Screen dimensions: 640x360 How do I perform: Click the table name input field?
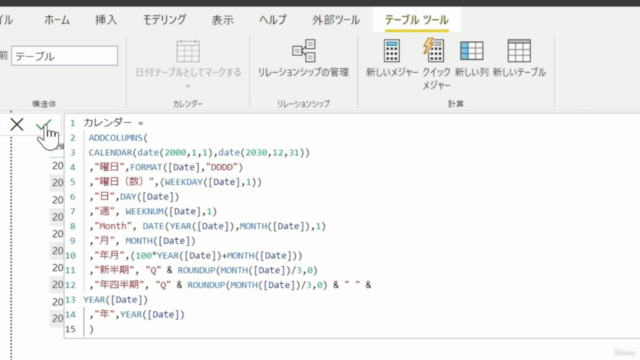pyautogui.click(x=64, y=56)
